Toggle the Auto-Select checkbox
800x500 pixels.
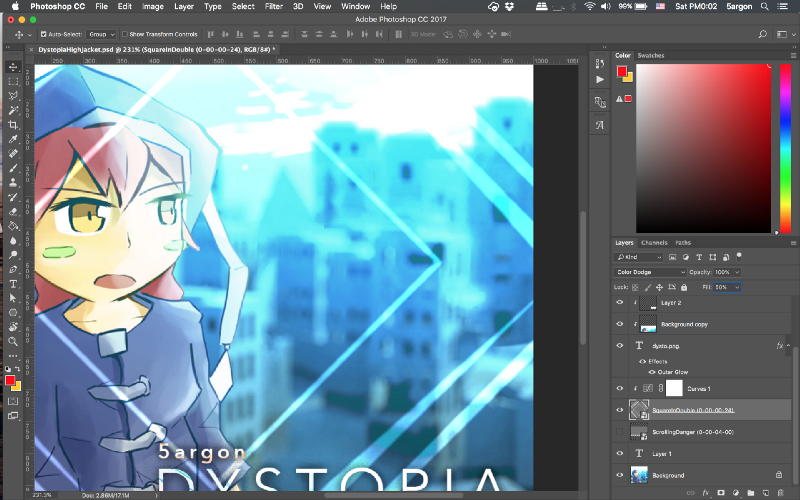(43, 34)
